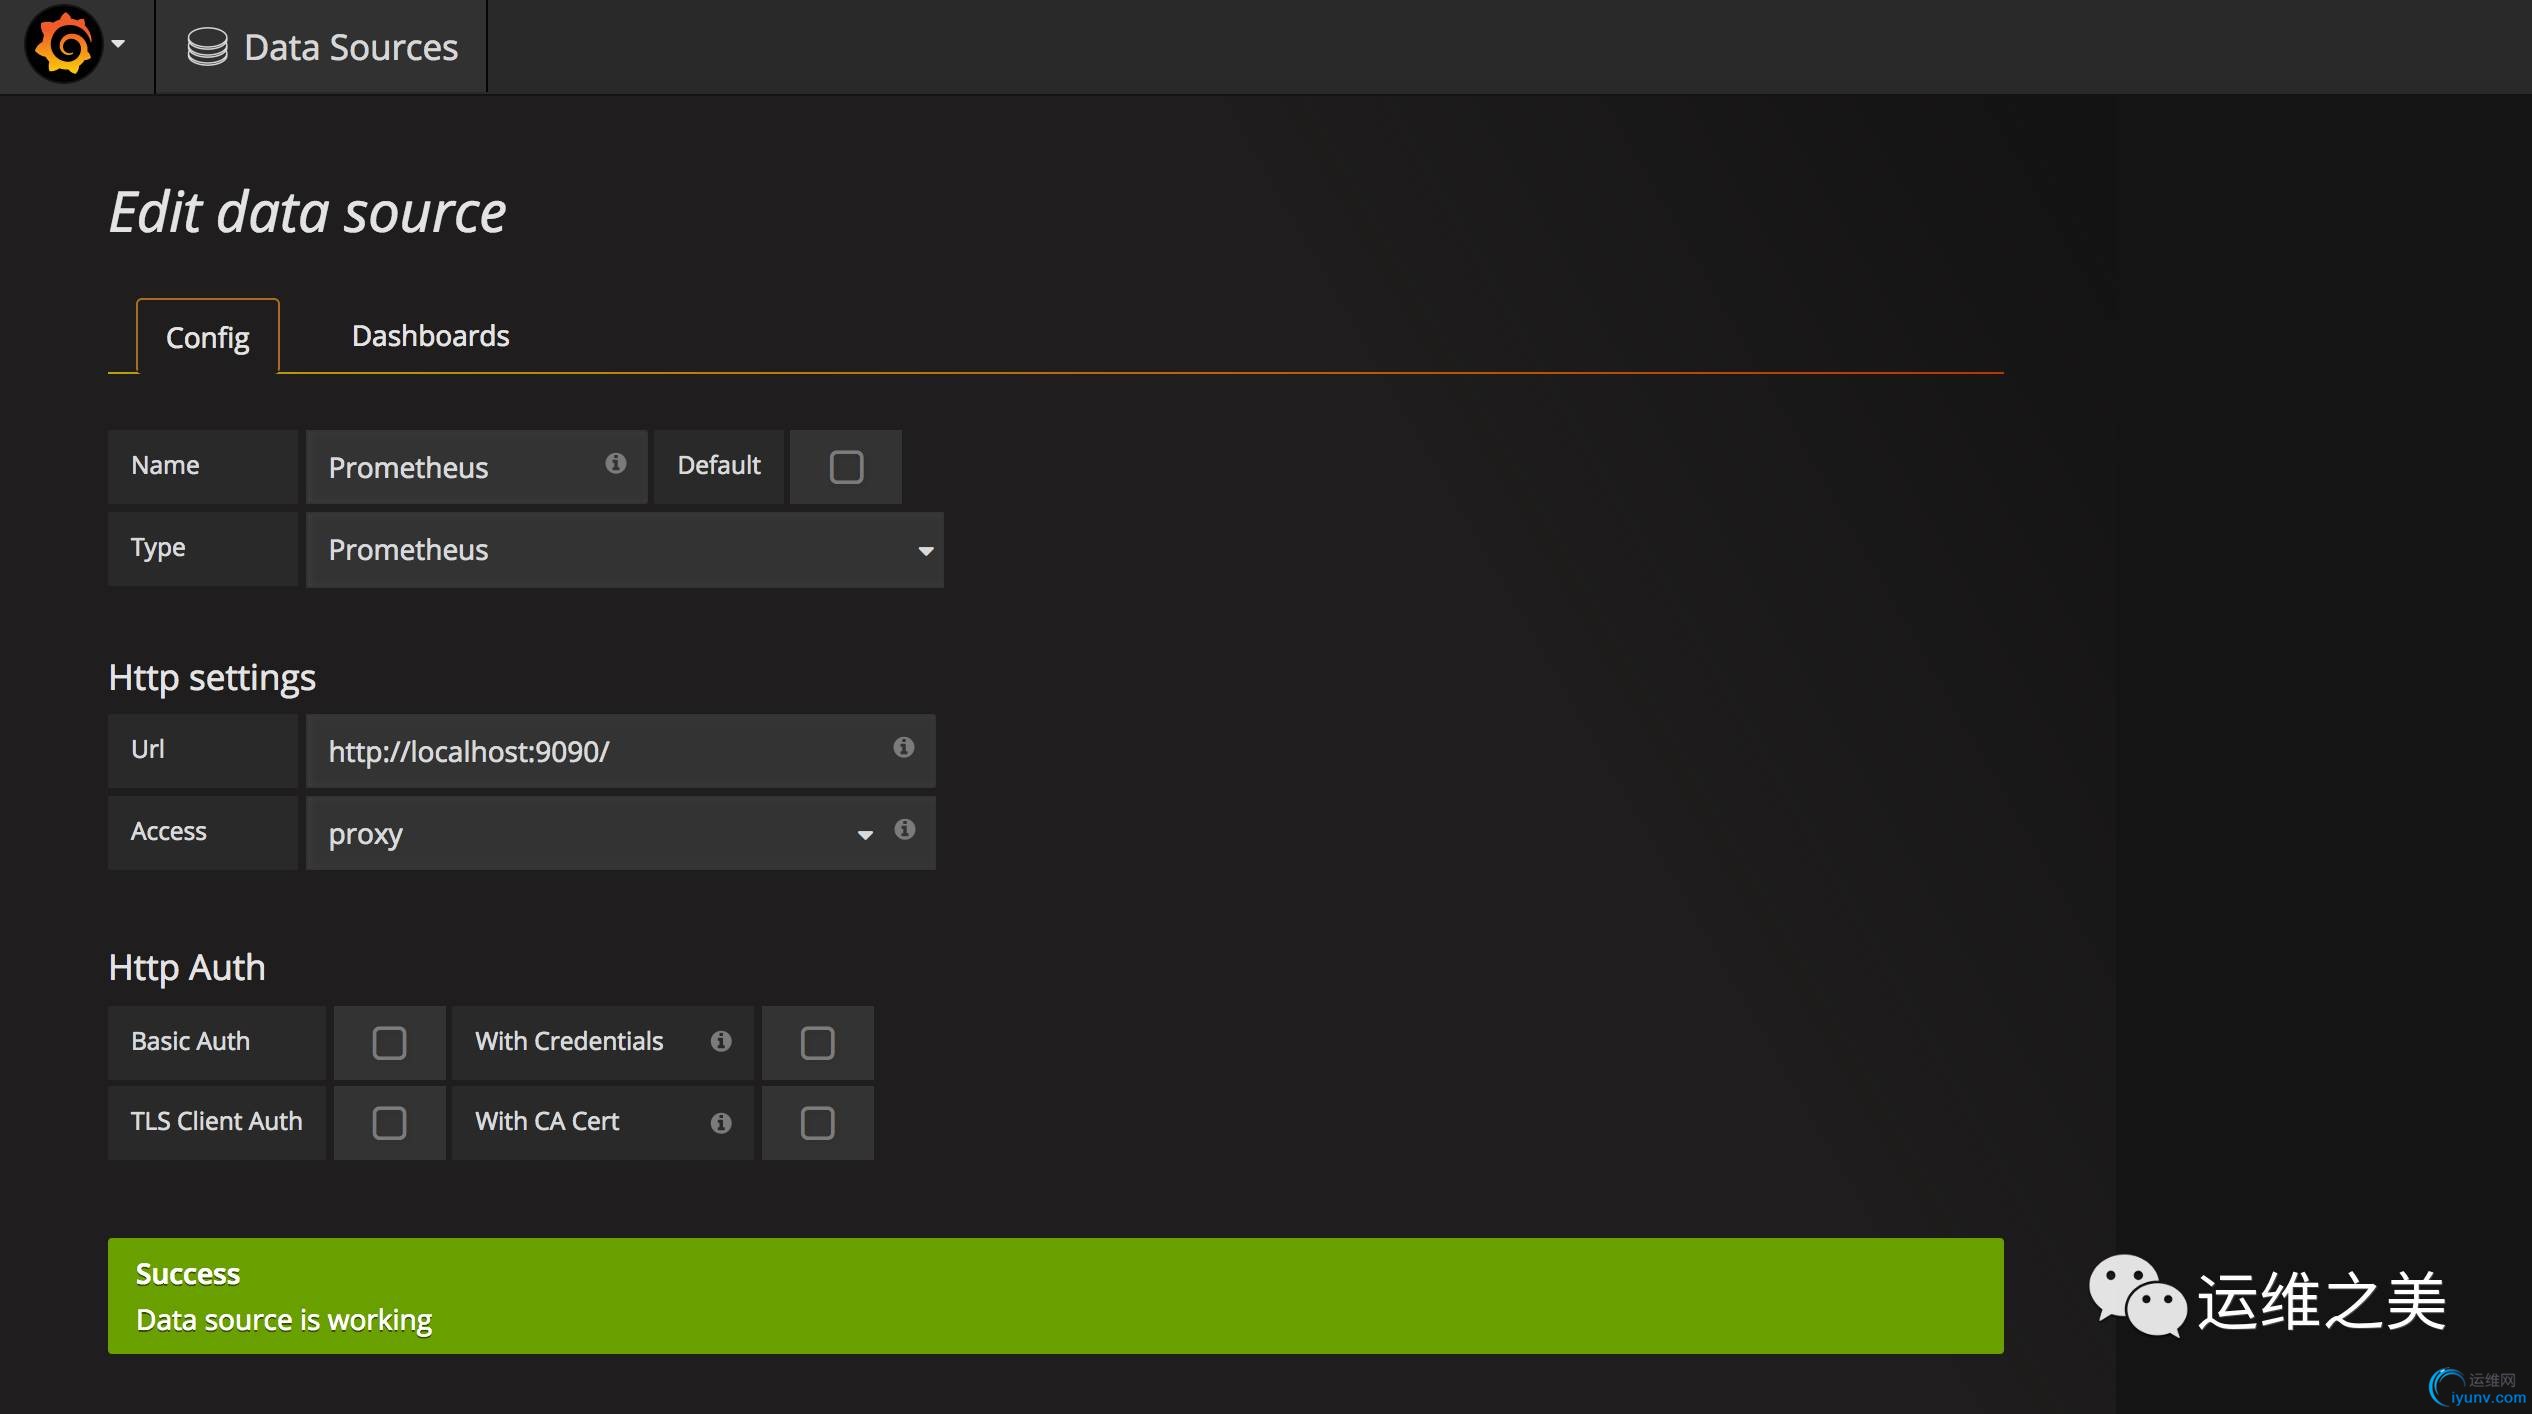Show info tooltip for the Access setting
2532x1414 pixels.
click(905, 829)
